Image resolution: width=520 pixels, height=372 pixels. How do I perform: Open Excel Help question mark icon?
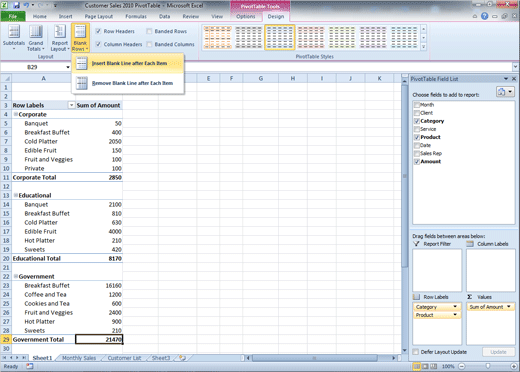tap(485, 16)
